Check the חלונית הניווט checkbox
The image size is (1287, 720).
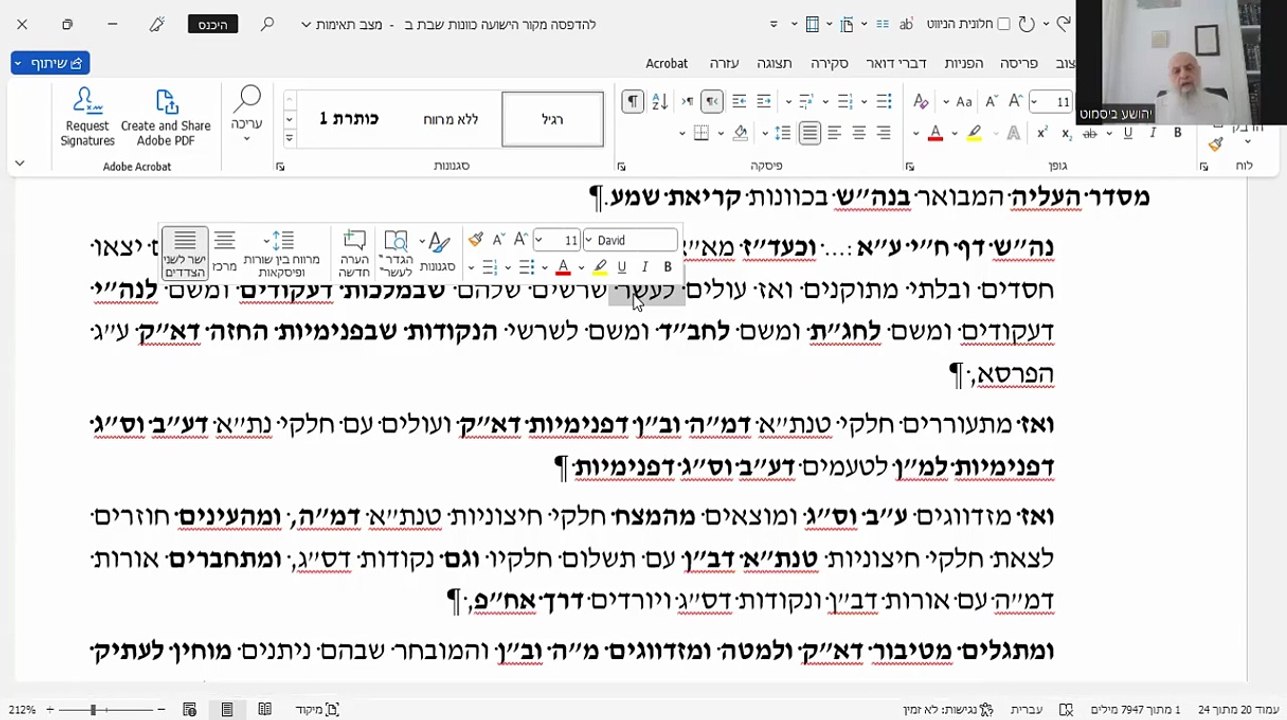coord(1004,24)
